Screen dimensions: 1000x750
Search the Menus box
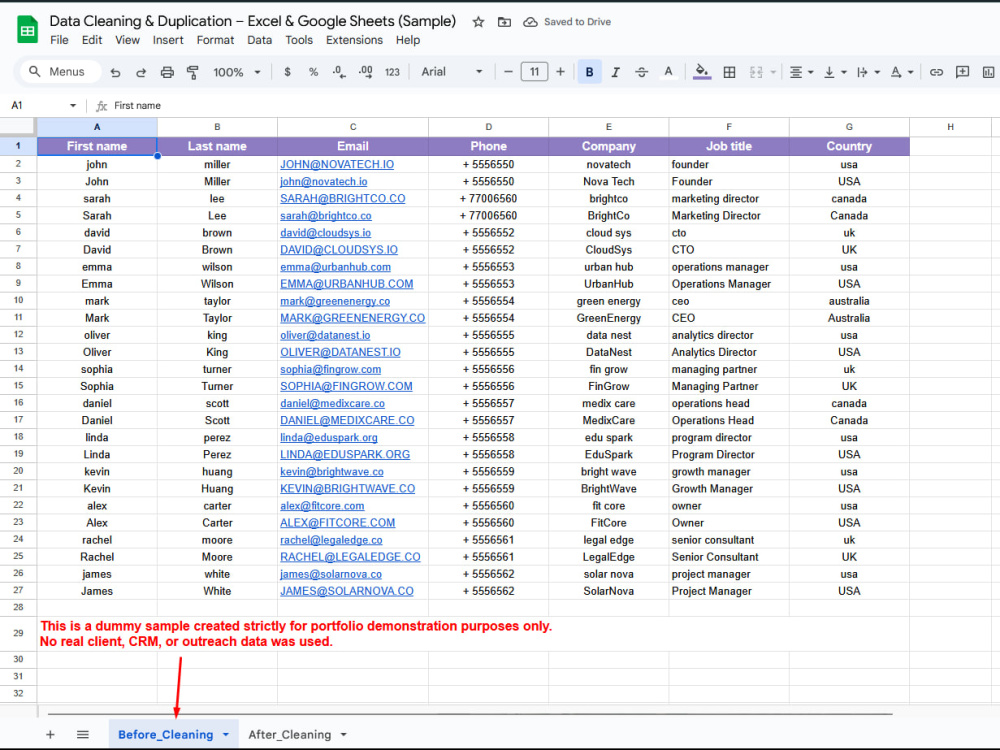pos(61,72)
